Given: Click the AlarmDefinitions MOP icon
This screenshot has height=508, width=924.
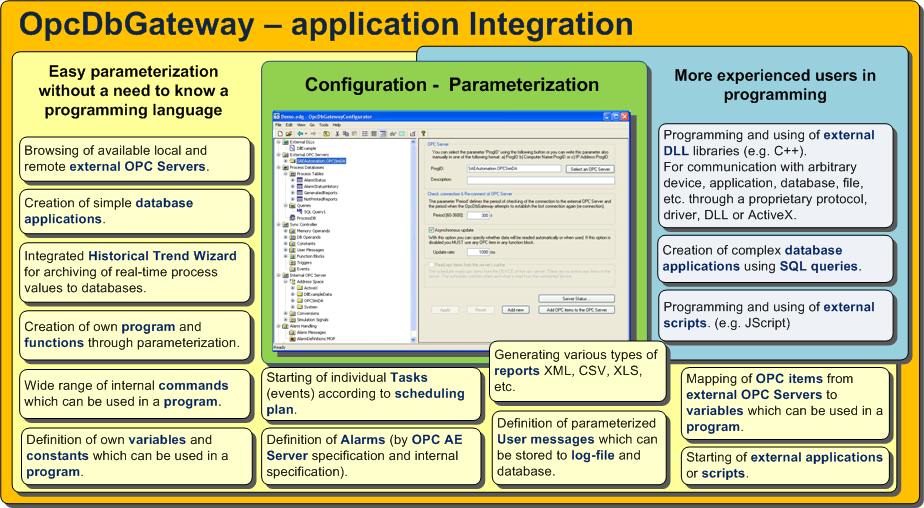Looking at the screenshot, I should (x=292, y=339).
